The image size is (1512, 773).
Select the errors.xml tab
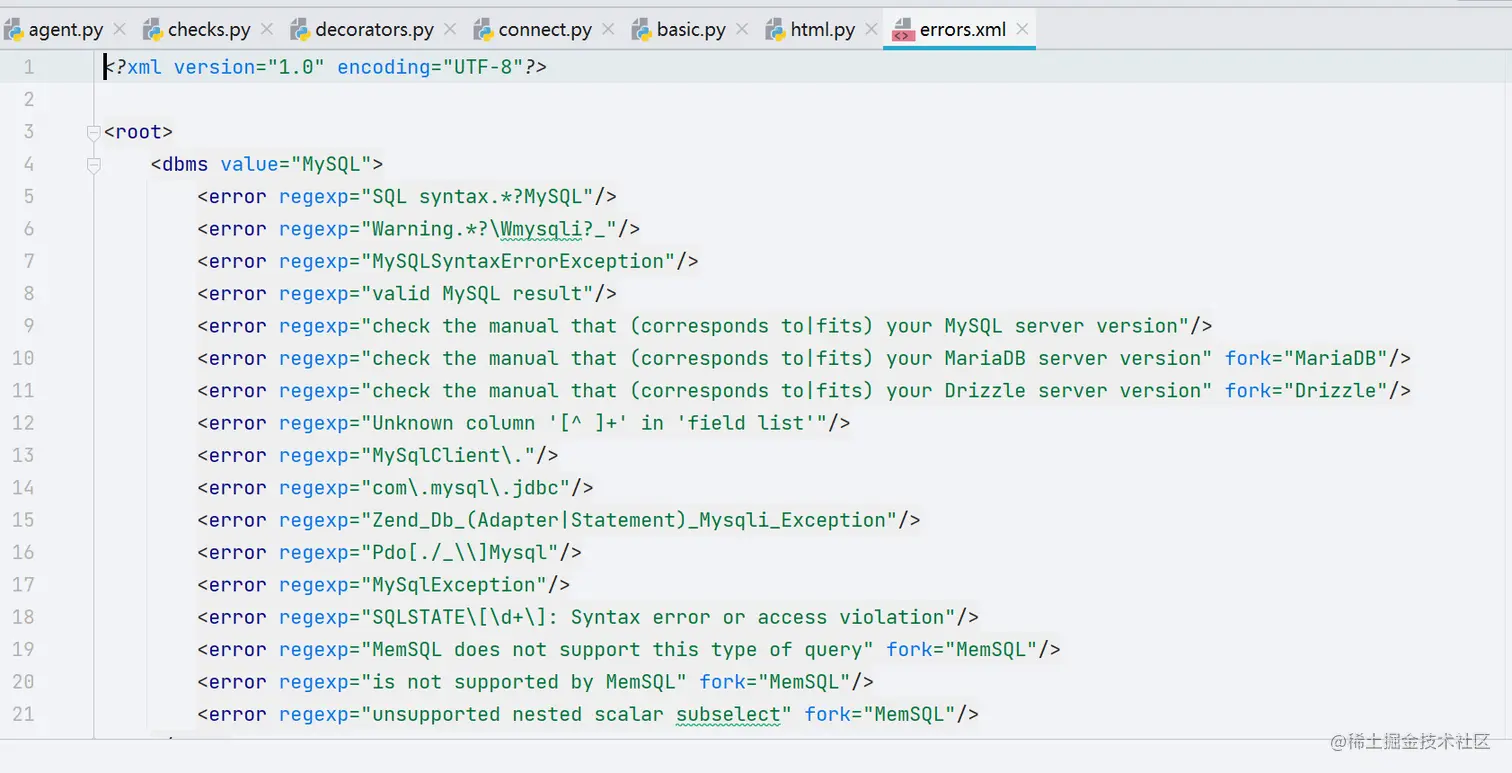[962, 30]
